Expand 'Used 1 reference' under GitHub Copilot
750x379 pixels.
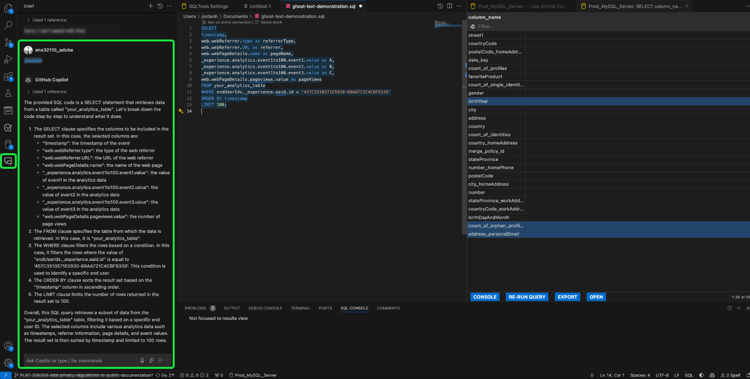click(46, 91)
